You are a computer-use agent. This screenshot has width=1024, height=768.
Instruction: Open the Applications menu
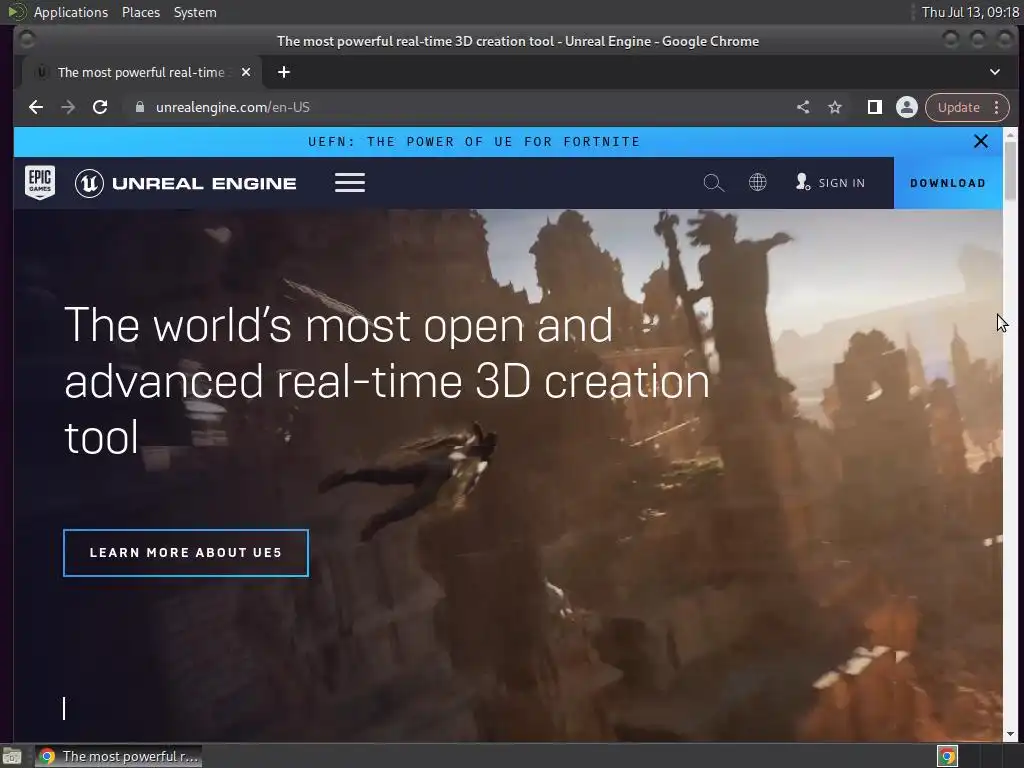coord(71,12)
